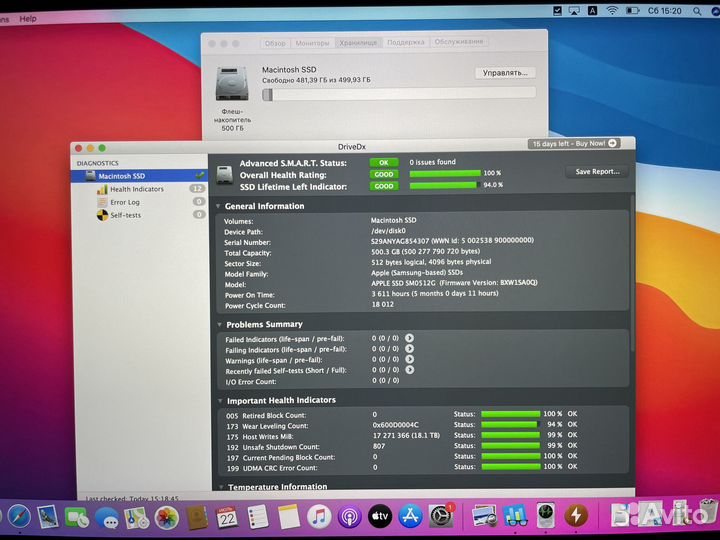Collapse the Important Health Indicators section
720x540 pixels.
[219, 400]
